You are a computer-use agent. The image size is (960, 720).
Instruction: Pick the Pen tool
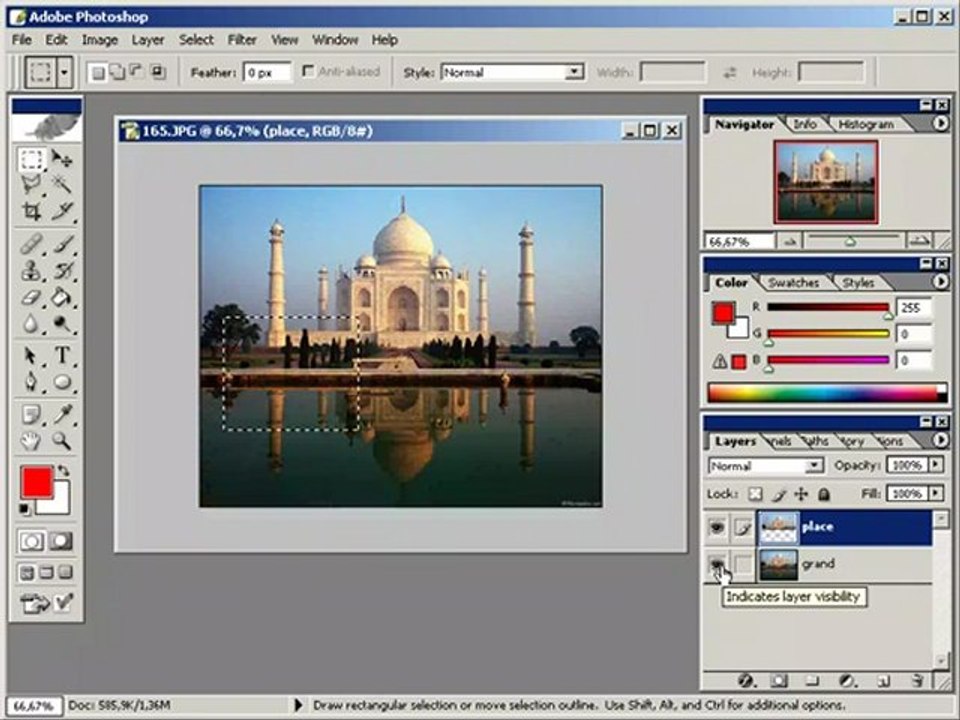coord(31,382)
